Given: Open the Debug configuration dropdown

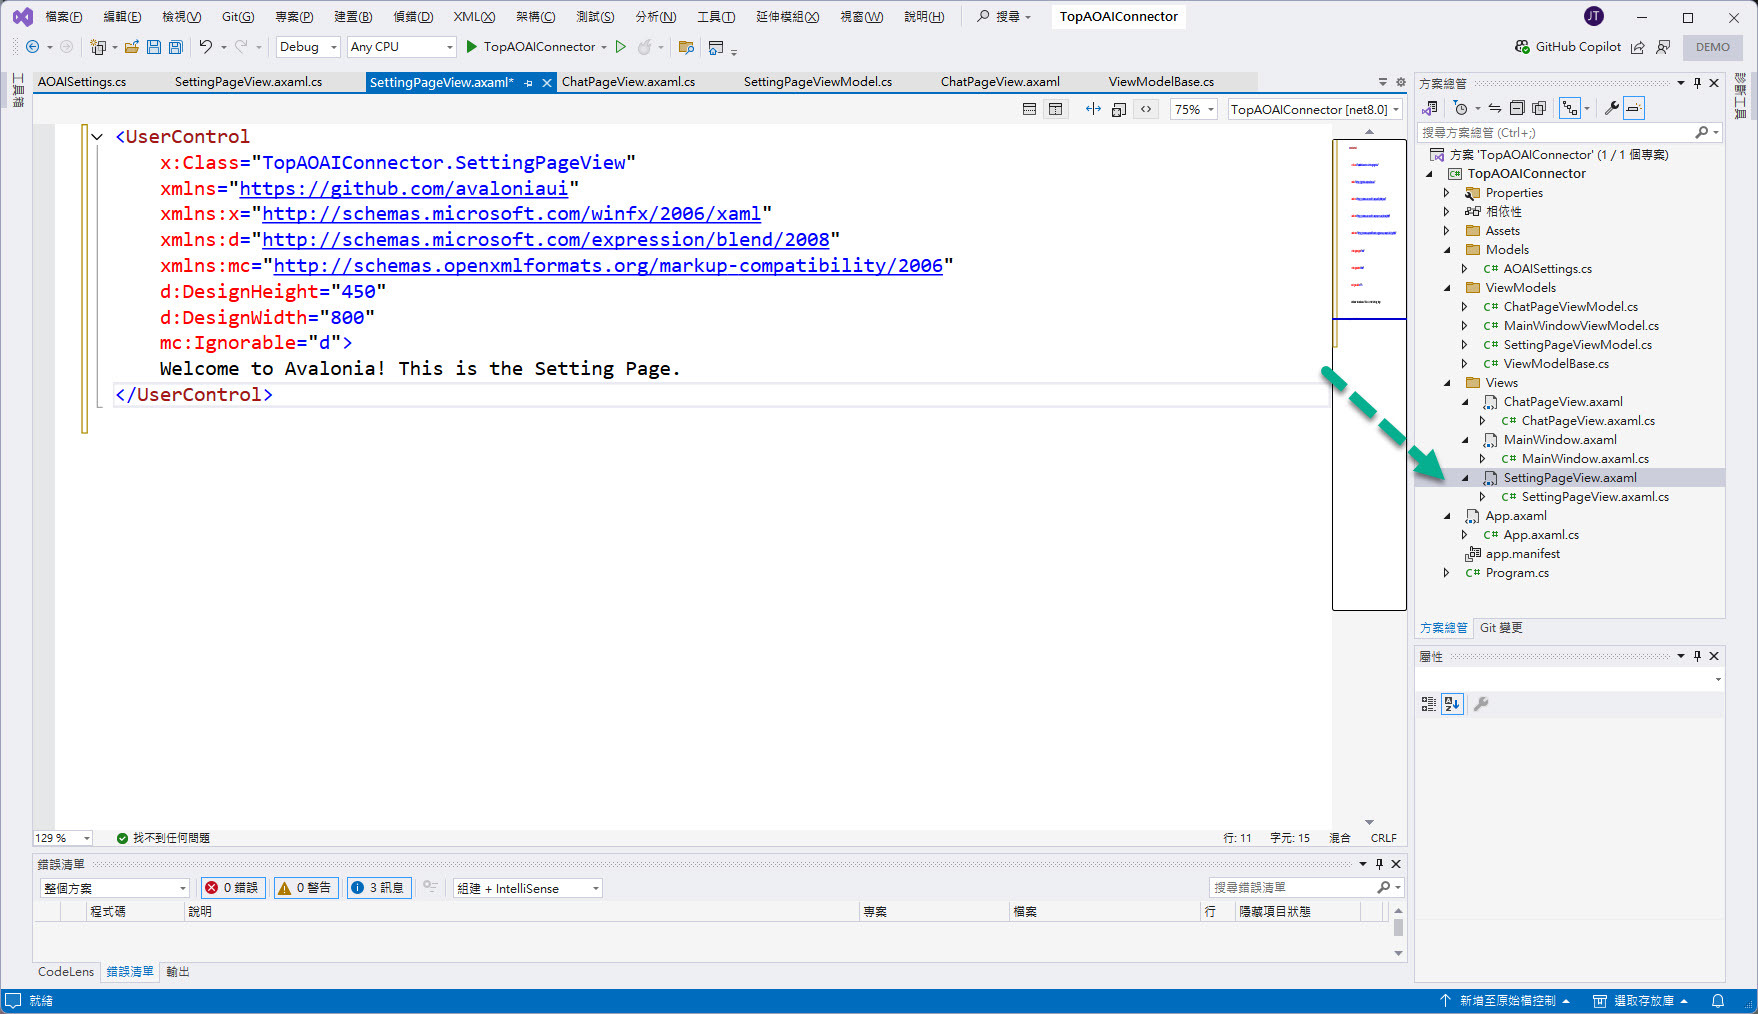Looking at the screenshot, I should [308, 47].
